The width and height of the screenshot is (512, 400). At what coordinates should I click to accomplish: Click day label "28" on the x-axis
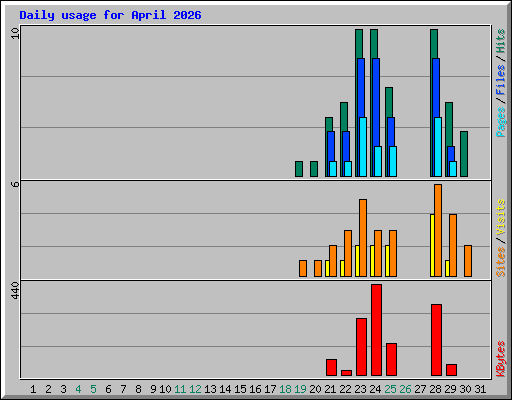[x=435, y=389]
